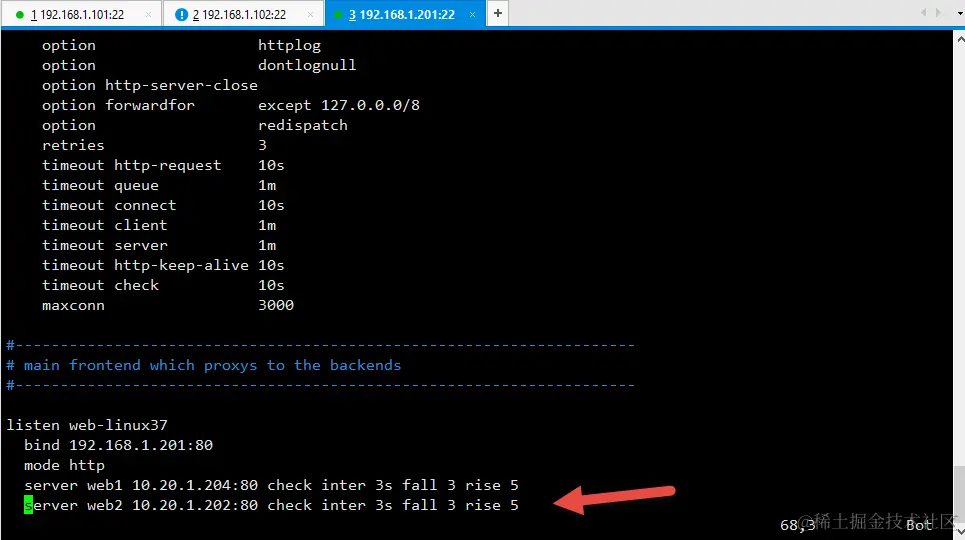Click the 'redispatch' option value

point(303,126)
